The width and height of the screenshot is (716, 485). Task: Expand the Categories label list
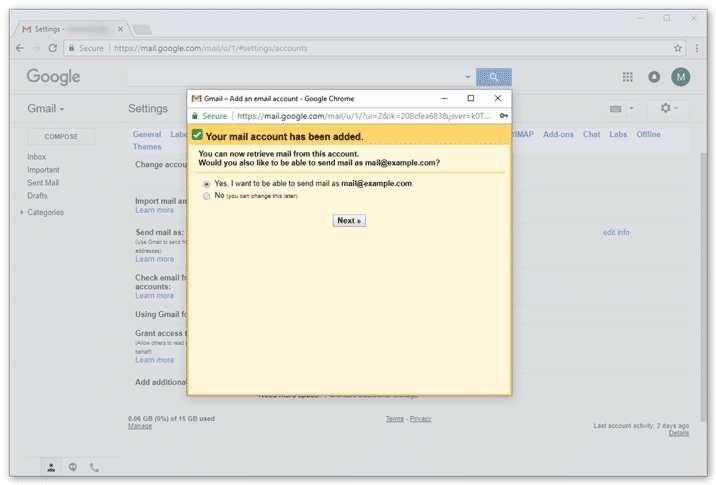(x=22, y=212)
